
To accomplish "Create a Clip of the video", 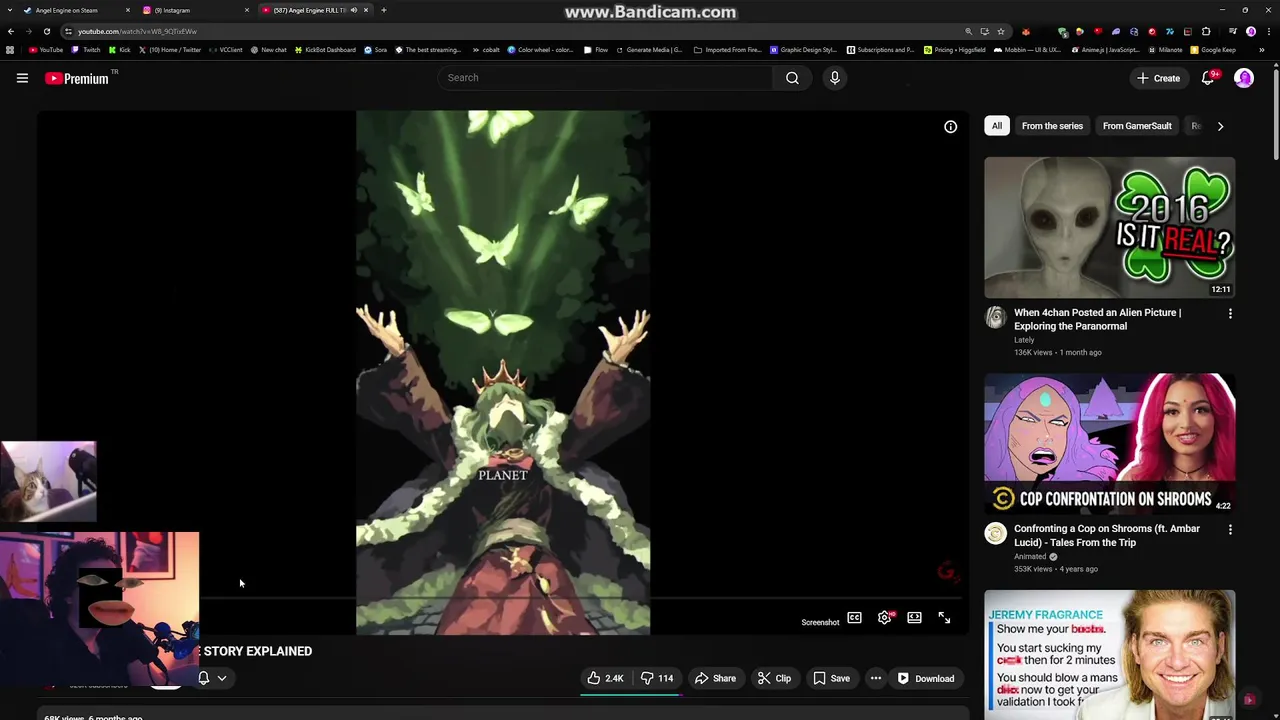I will (x=774, y=678).
